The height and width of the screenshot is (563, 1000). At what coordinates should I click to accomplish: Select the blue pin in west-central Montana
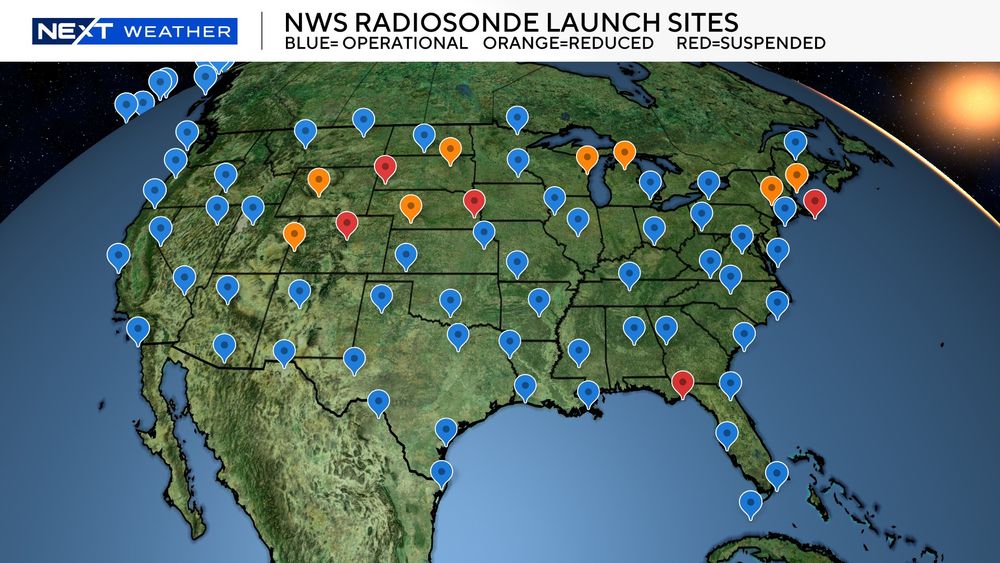point(305,133)
